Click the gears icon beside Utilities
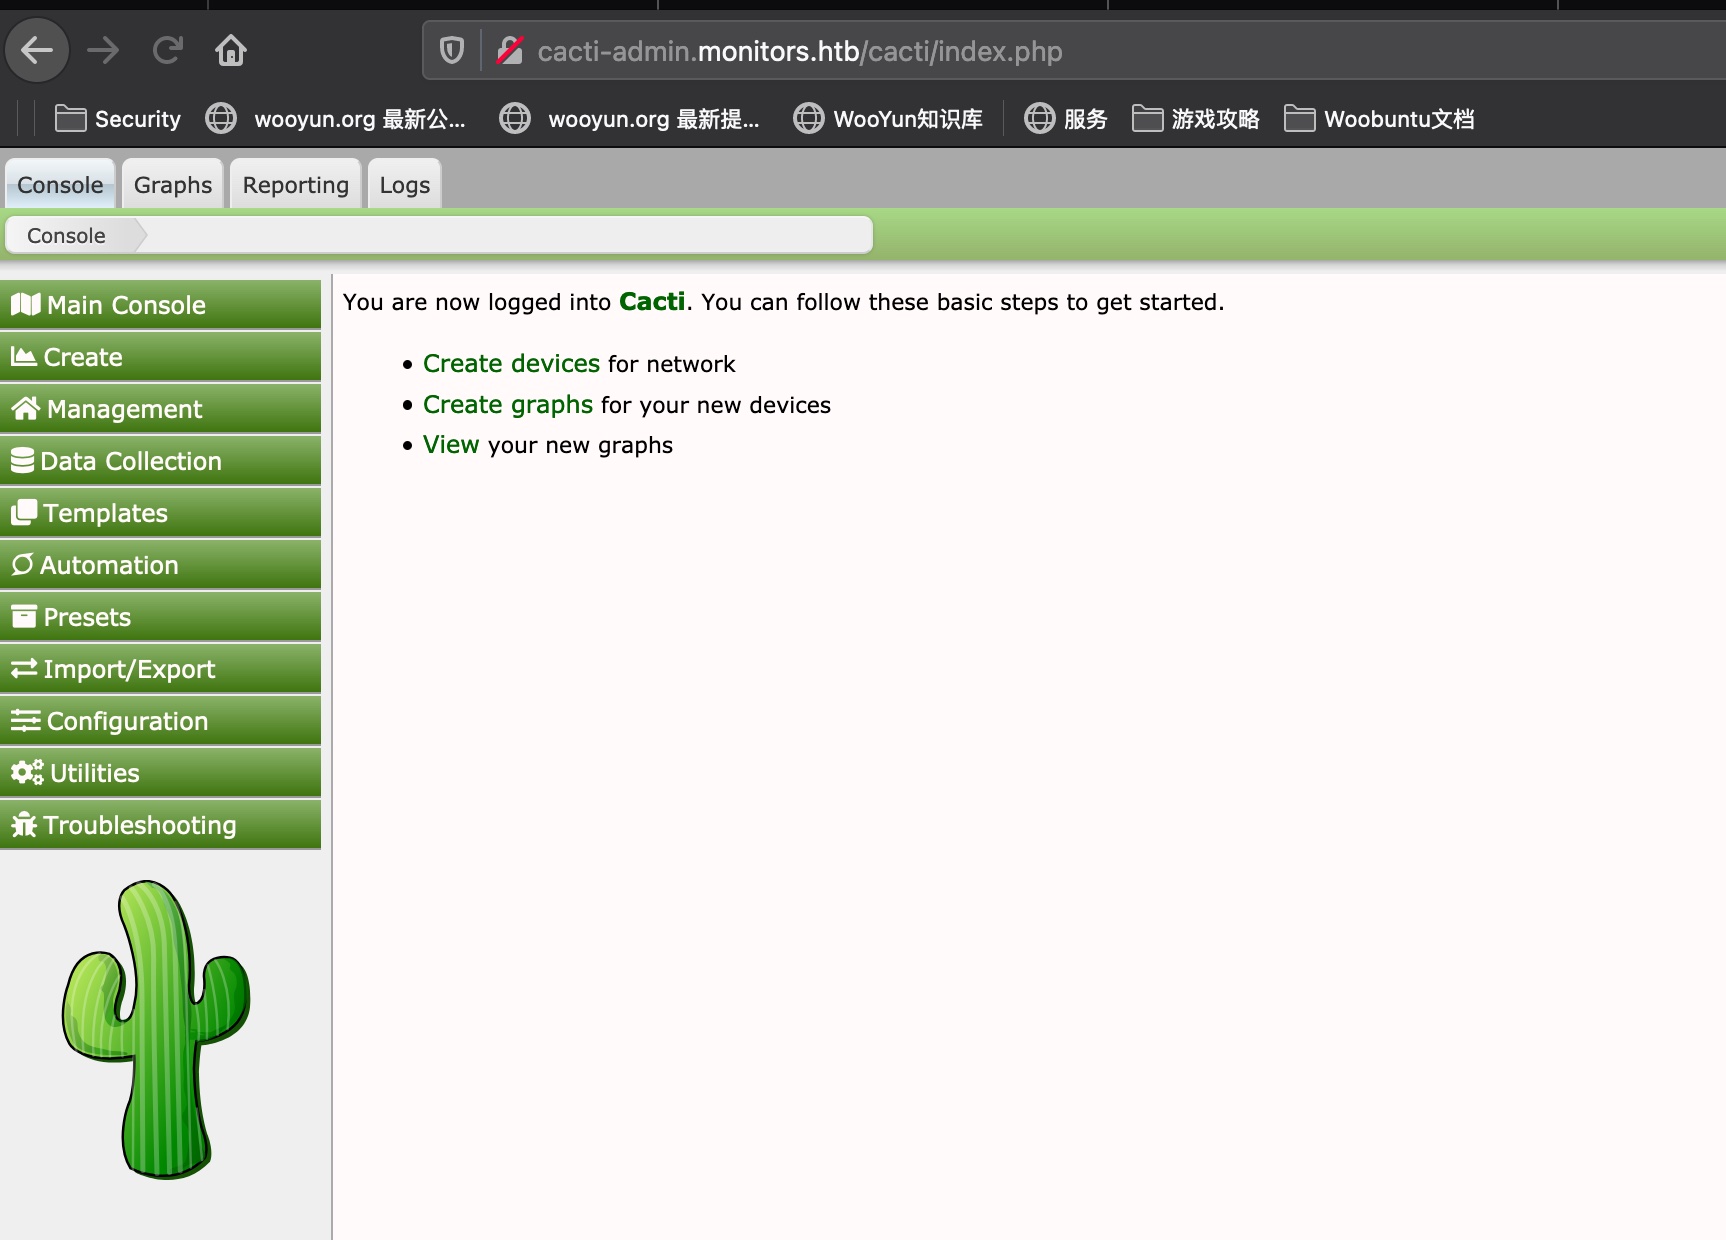 (x=27, y=772)
